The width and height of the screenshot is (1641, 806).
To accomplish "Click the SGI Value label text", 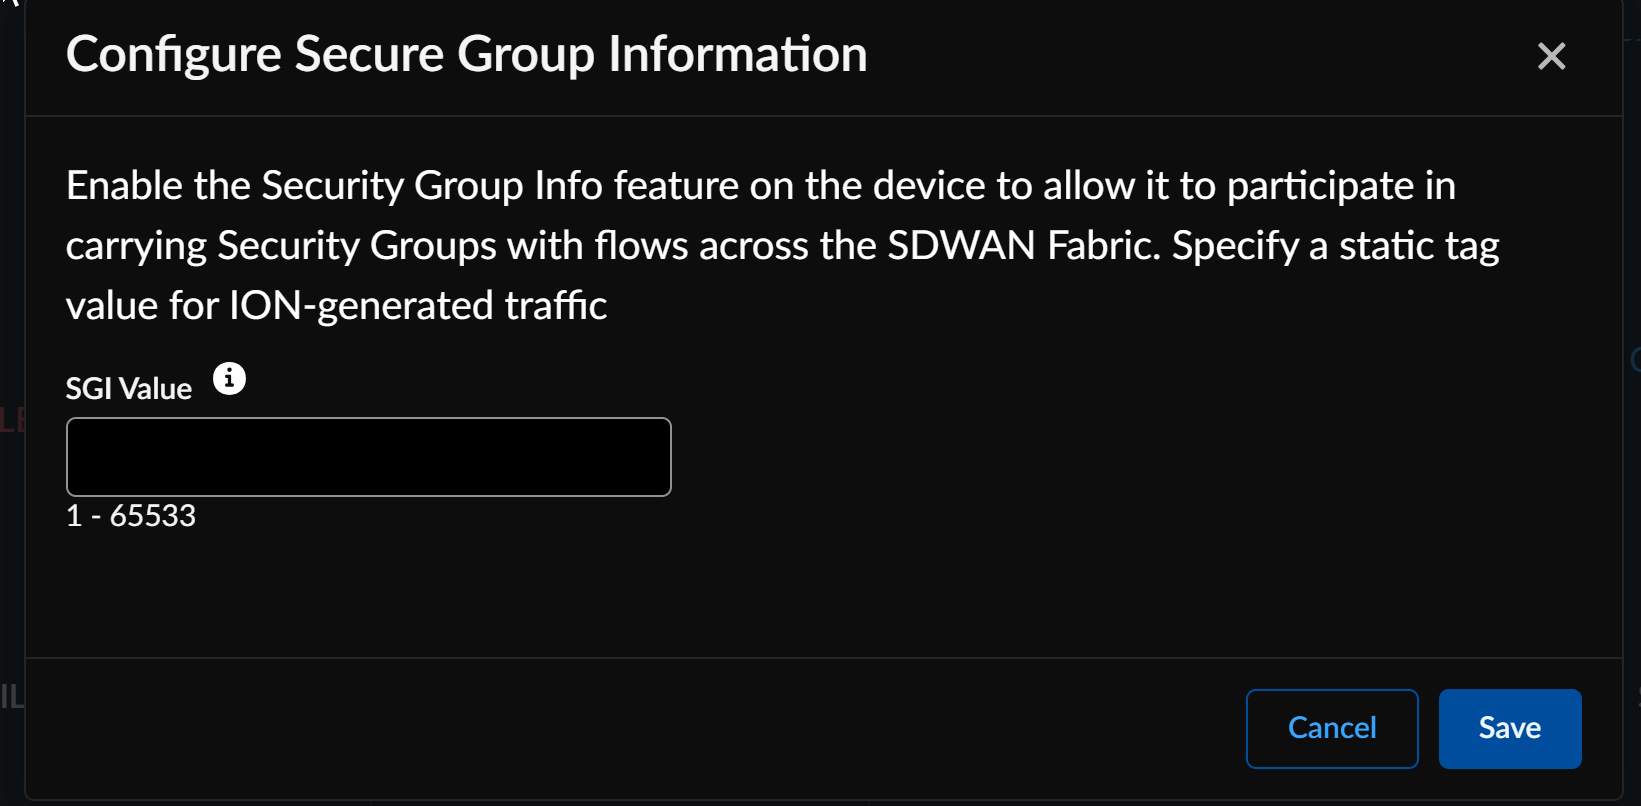I will pyautogui.click(x=128, y=388).
